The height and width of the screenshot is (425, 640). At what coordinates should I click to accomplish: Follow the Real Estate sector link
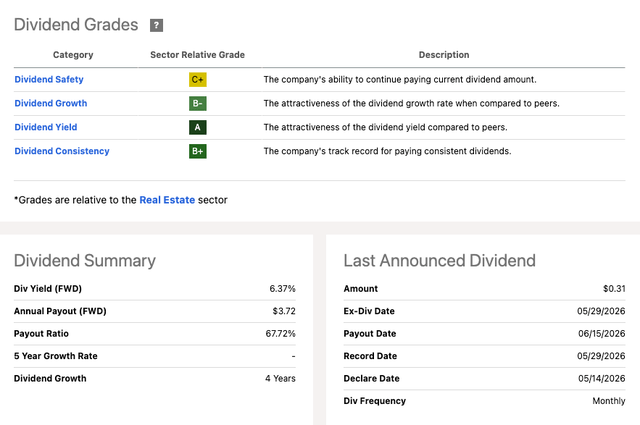tap(167, 200)
